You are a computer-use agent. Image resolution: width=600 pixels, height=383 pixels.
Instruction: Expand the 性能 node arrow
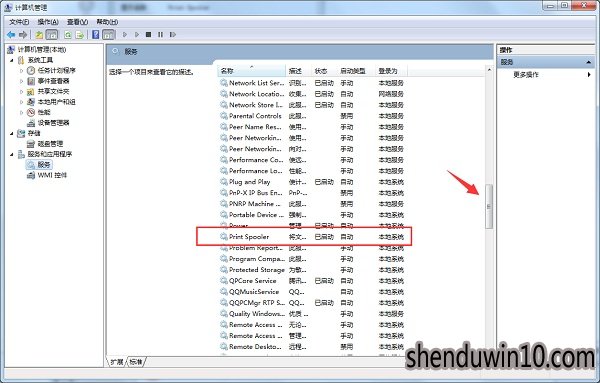click(x=21, y=112)
